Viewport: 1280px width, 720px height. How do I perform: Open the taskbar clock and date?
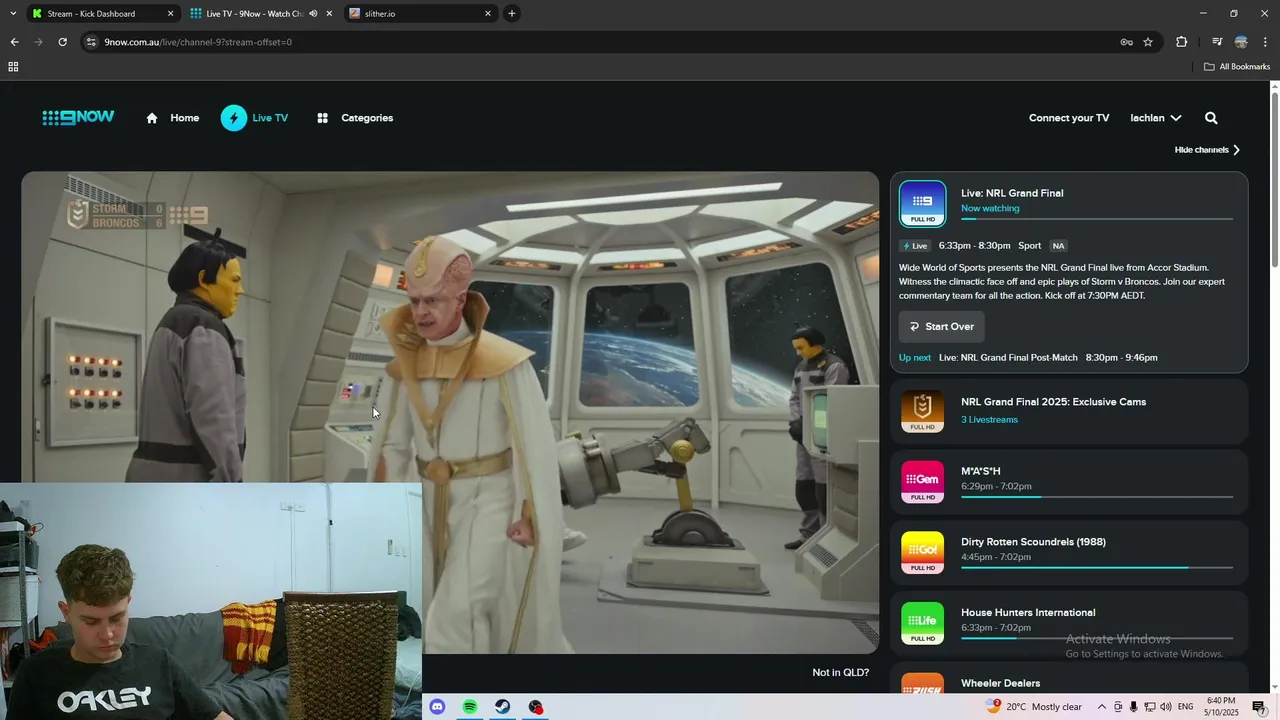click(1221, 707)
